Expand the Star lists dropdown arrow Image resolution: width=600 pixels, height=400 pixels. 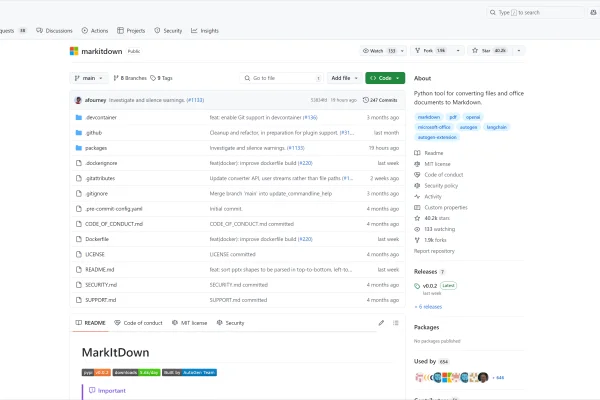point(519,51)
